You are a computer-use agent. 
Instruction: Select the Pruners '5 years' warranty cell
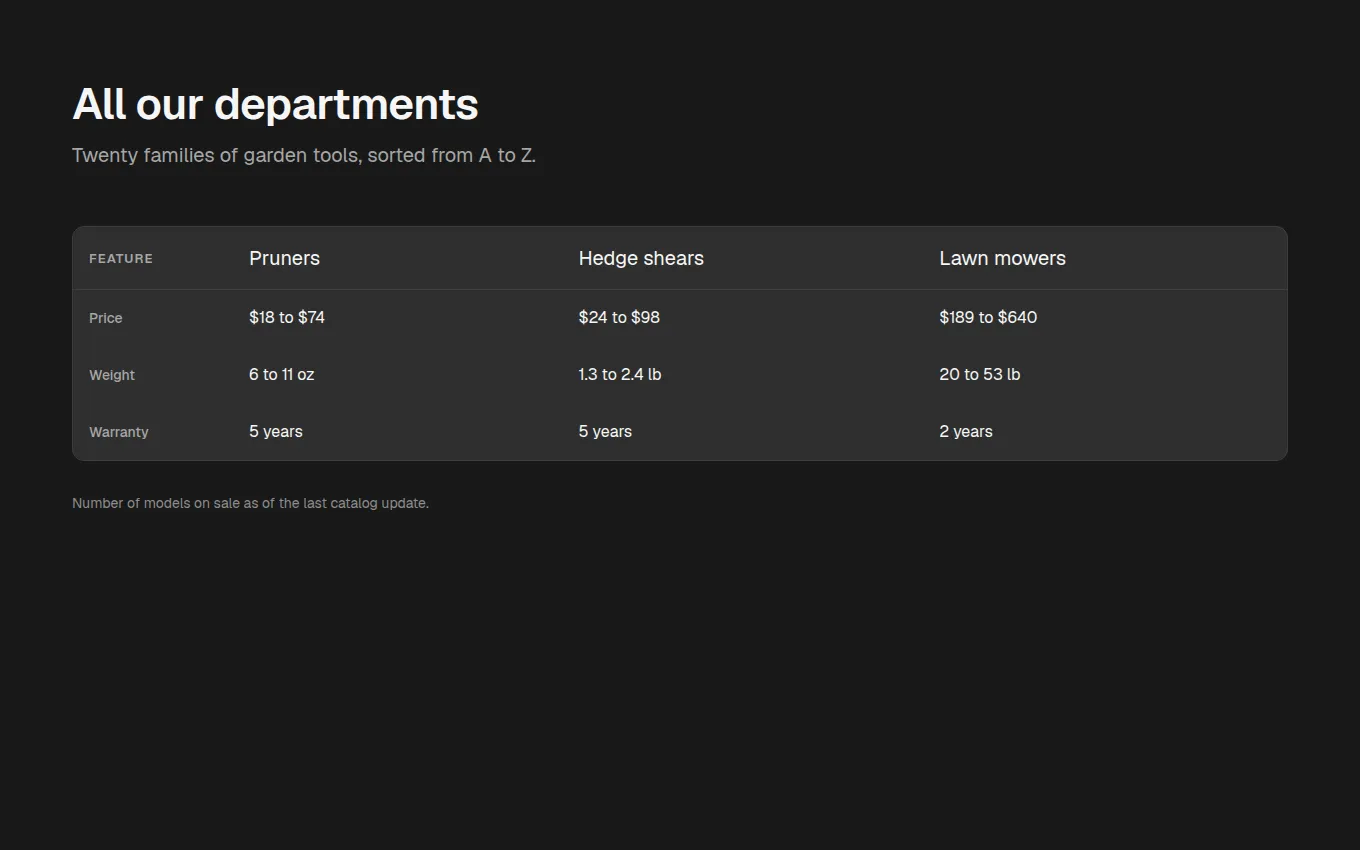276,431
